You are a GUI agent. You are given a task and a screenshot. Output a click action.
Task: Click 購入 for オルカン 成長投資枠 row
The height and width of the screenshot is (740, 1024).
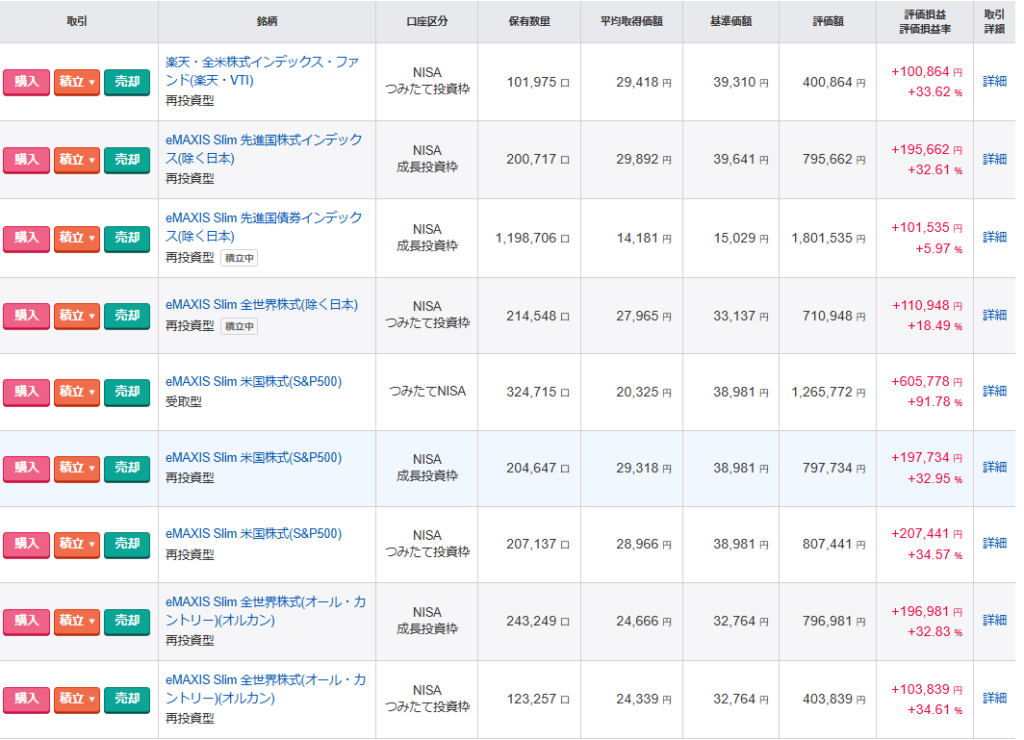pos(26,621)
